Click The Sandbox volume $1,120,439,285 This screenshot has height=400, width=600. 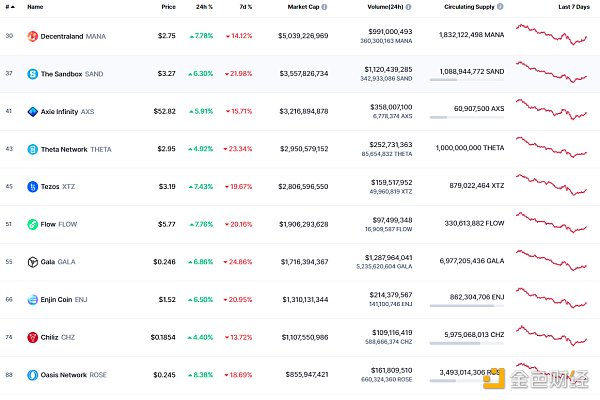[x=388, y=69]
